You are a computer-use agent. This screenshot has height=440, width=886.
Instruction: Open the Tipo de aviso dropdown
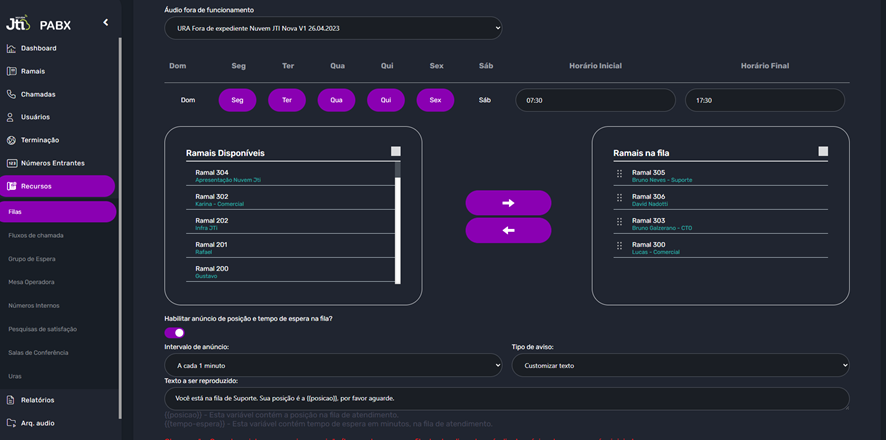pyautogui.click(x=680, y=365)
